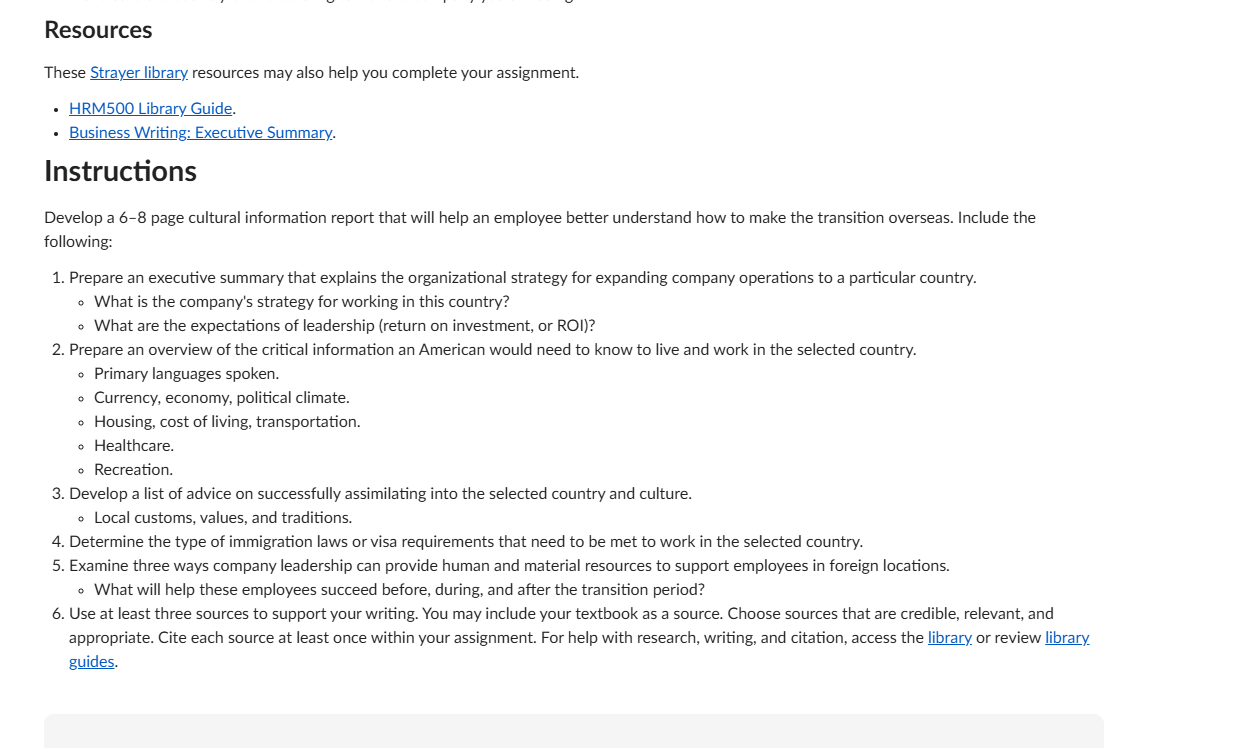
Task: Click the Instructions heading
Action: (120, 171)
